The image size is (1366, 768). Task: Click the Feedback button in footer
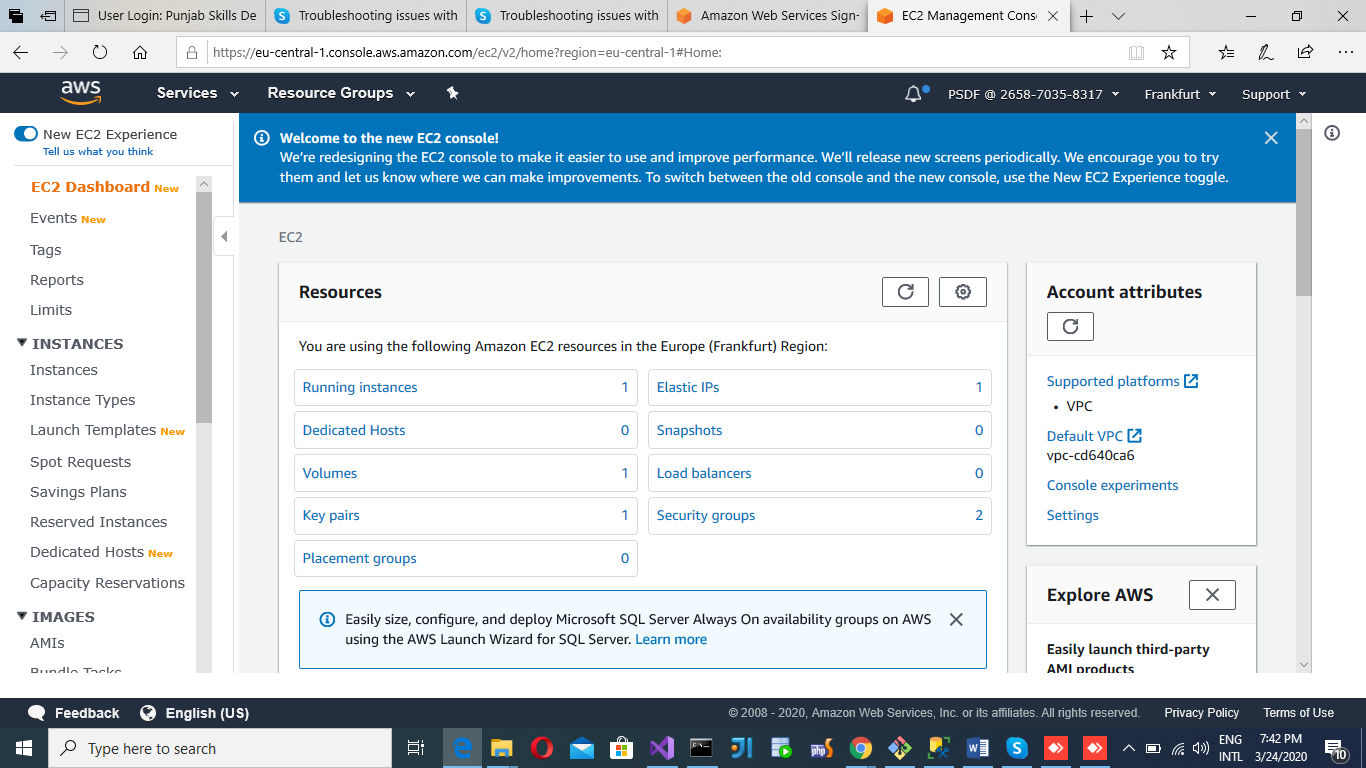click(74, 713)
